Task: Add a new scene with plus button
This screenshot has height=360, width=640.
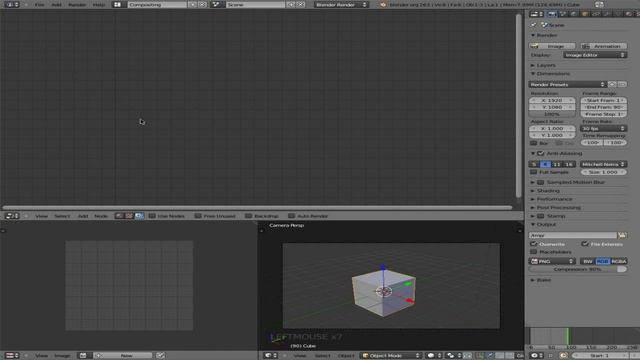Action: 291,4
